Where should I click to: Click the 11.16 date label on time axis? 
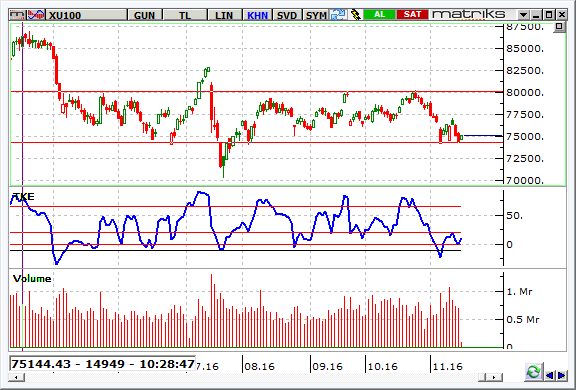(447, 366)
